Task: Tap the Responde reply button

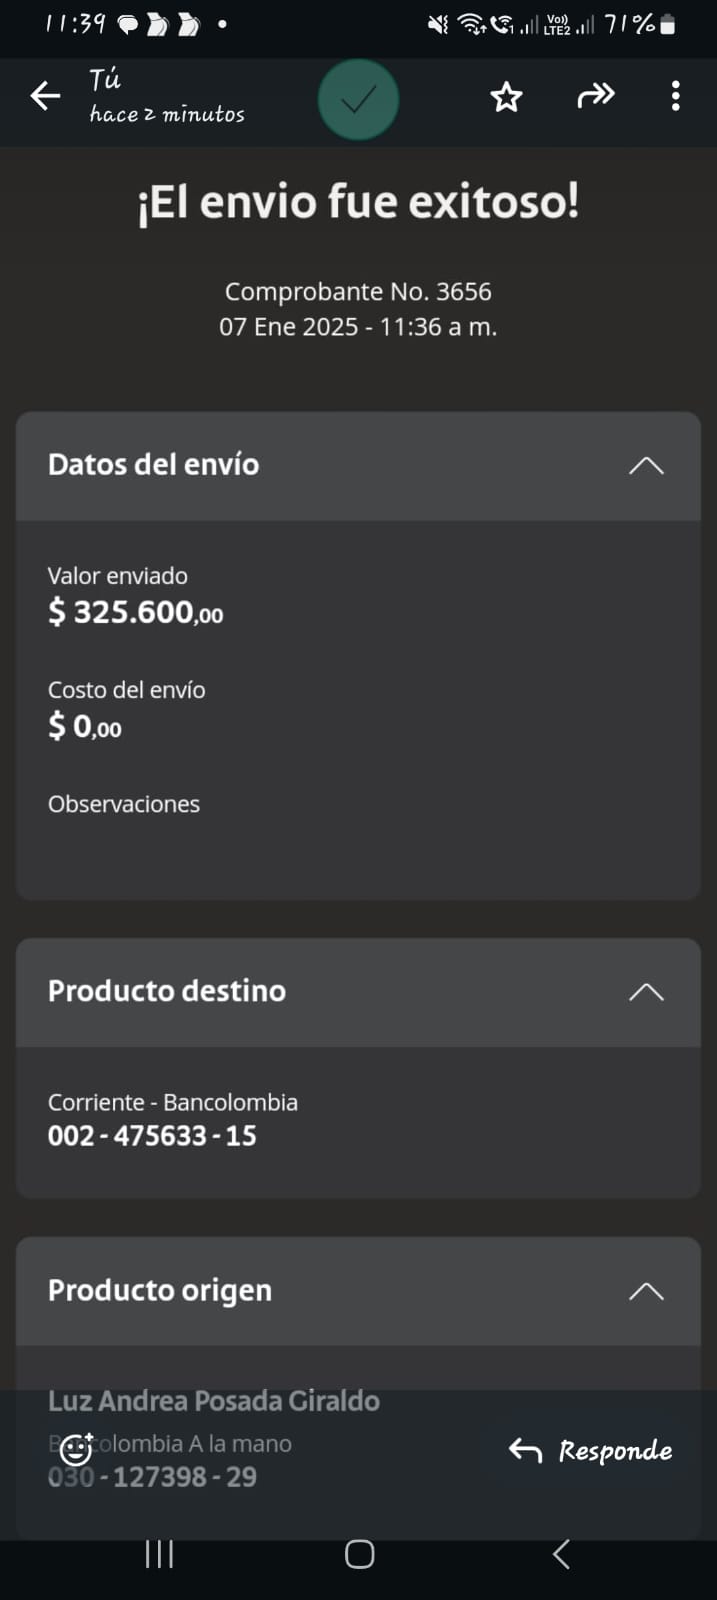Action: coord(591,1451)
